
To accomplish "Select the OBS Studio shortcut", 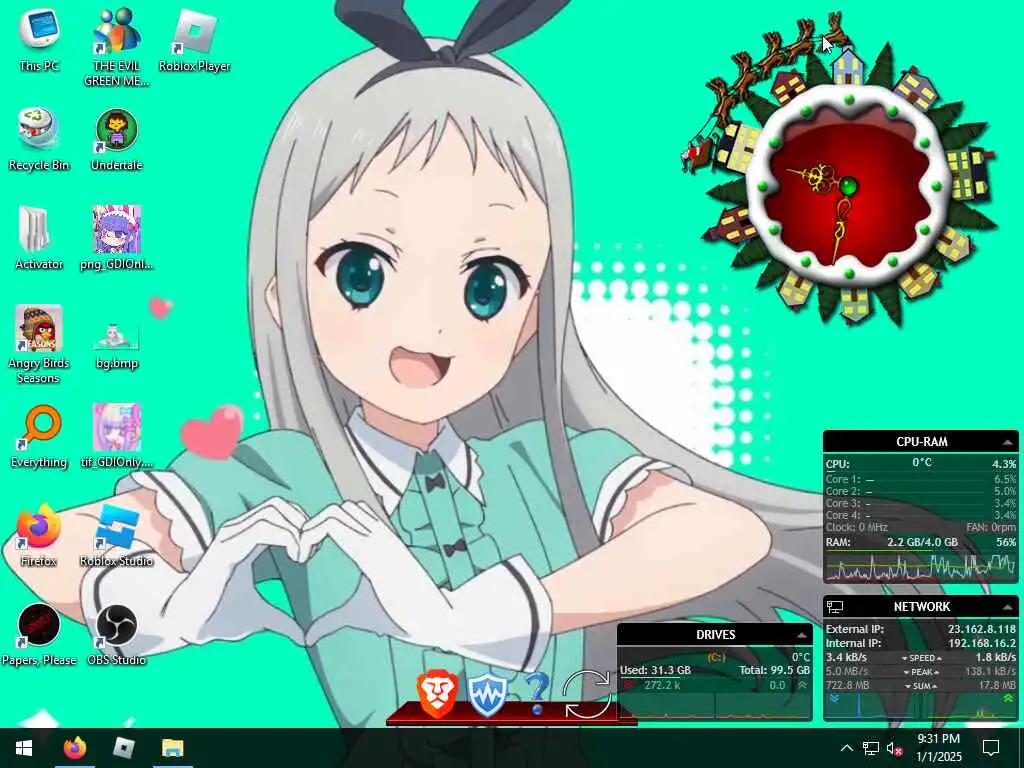I will point(116,635).
